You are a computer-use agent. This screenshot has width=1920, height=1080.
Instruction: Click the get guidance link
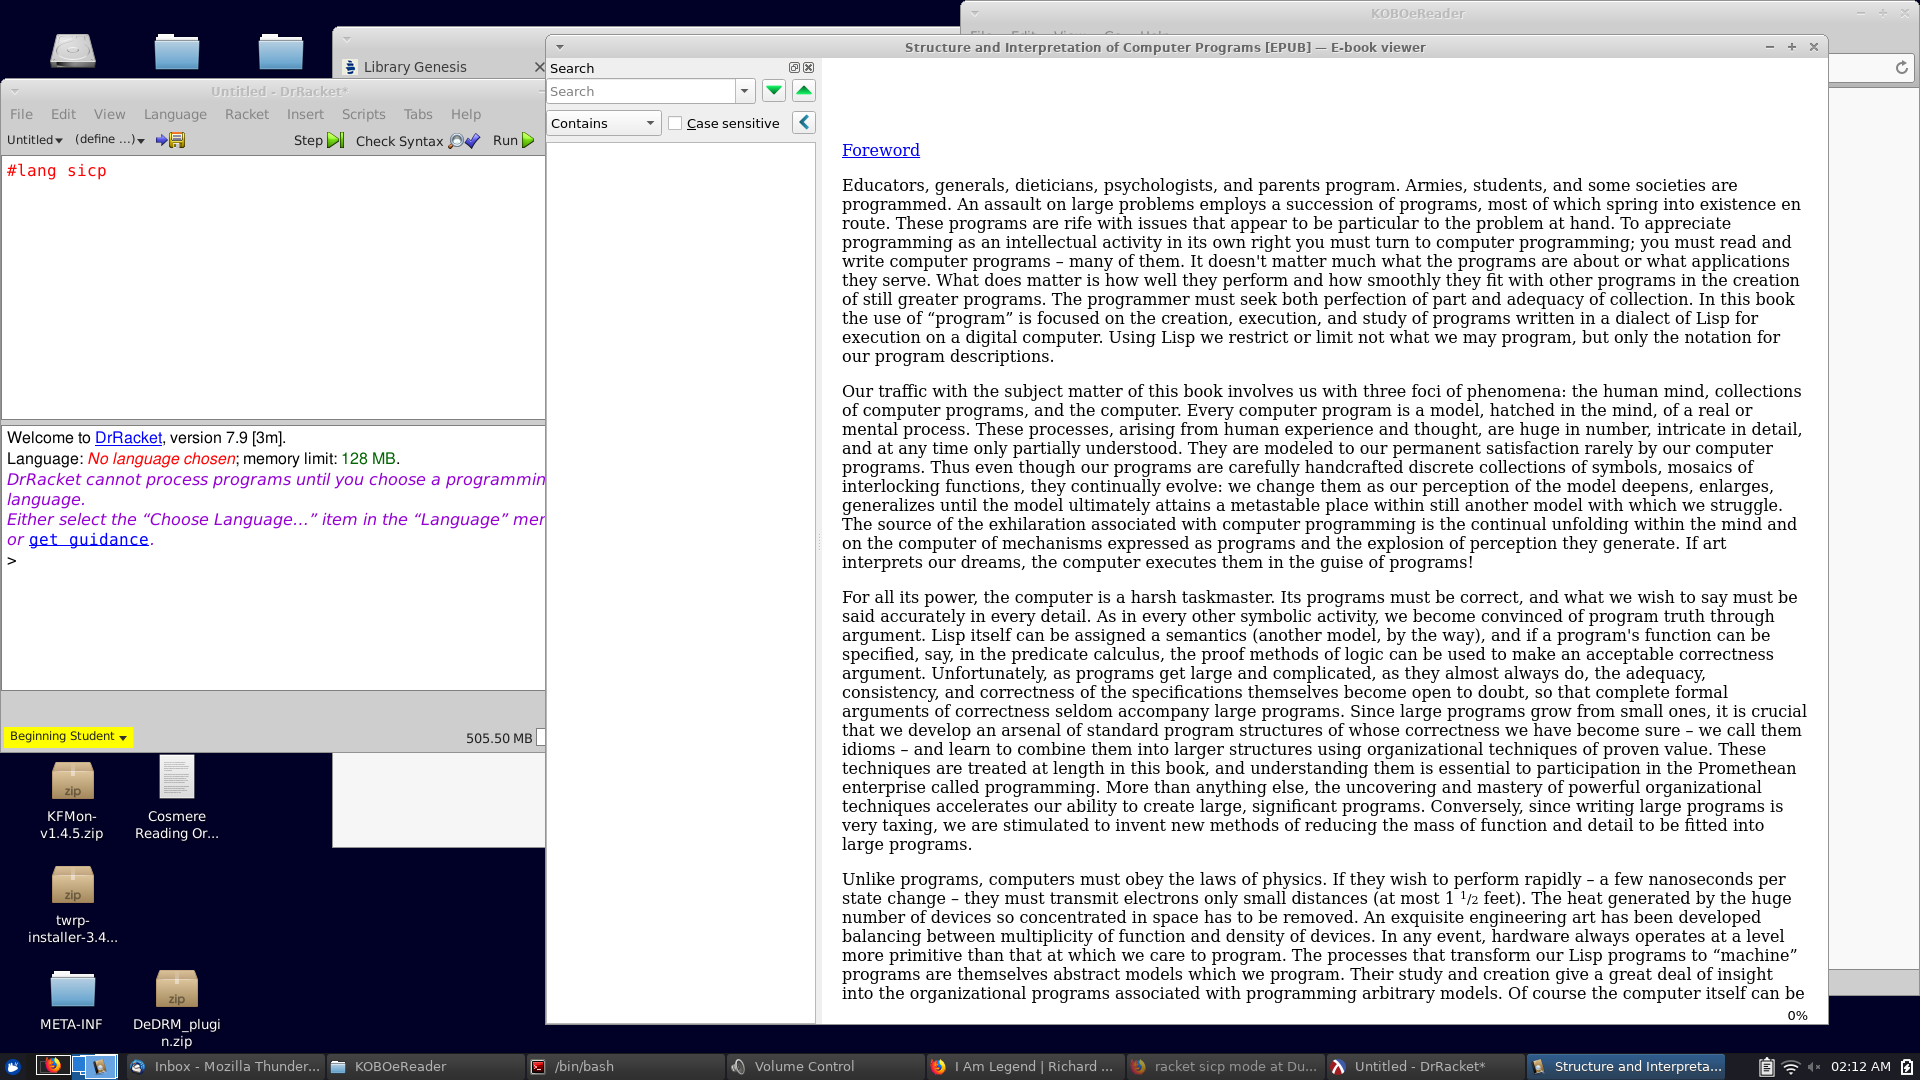(x=88, y=540)
